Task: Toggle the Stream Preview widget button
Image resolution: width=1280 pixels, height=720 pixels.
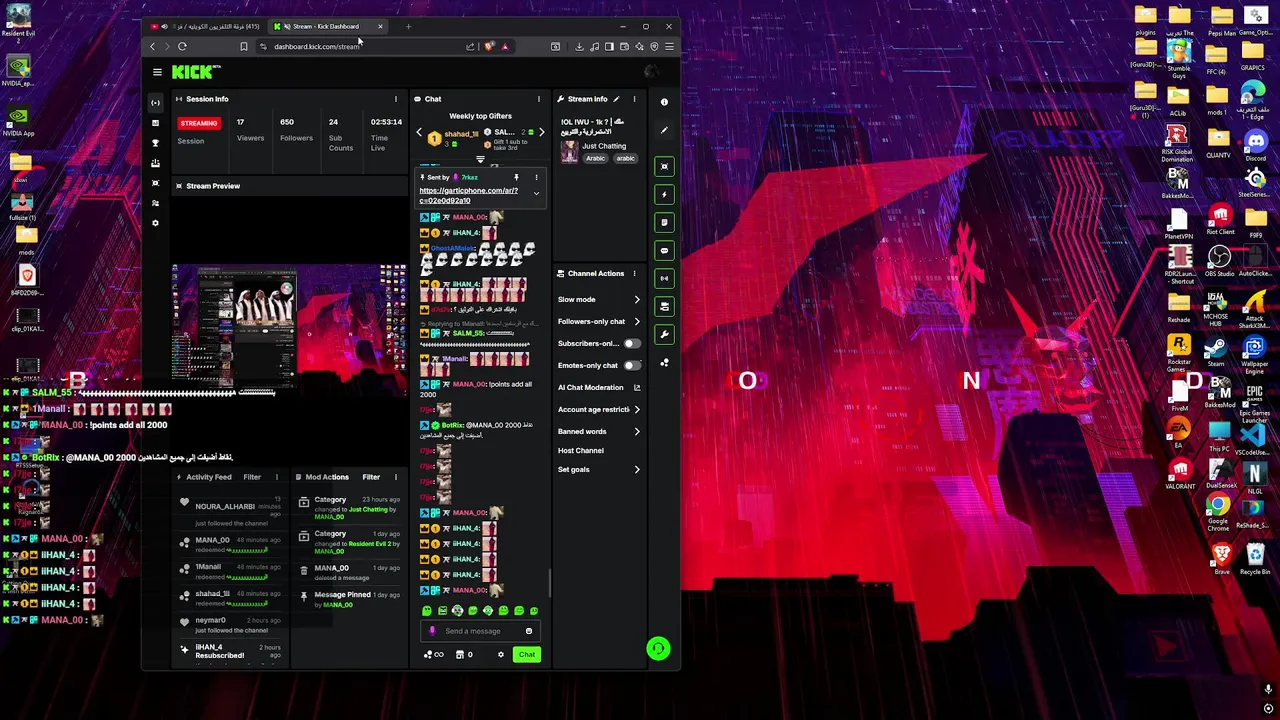Action: coord(664,166)
